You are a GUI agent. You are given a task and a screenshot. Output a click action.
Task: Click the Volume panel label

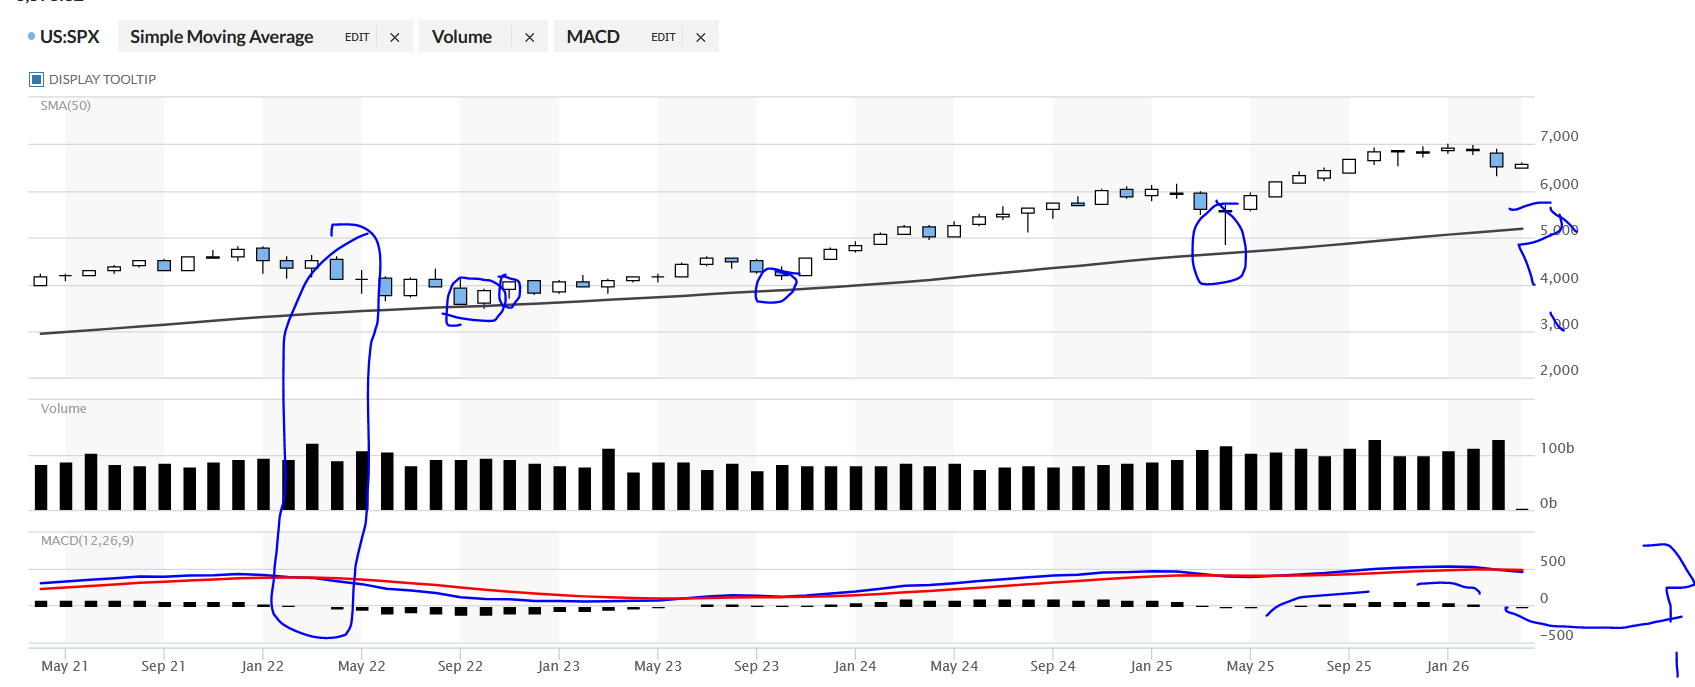pos(63,408)
